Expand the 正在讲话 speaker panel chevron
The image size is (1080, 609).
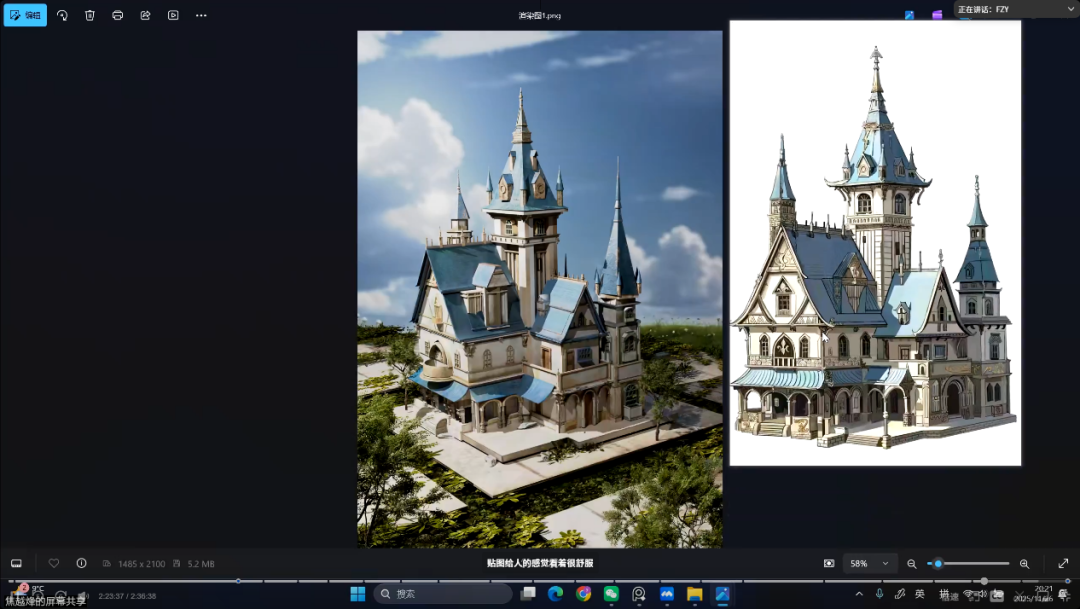tap(1068, 9)
